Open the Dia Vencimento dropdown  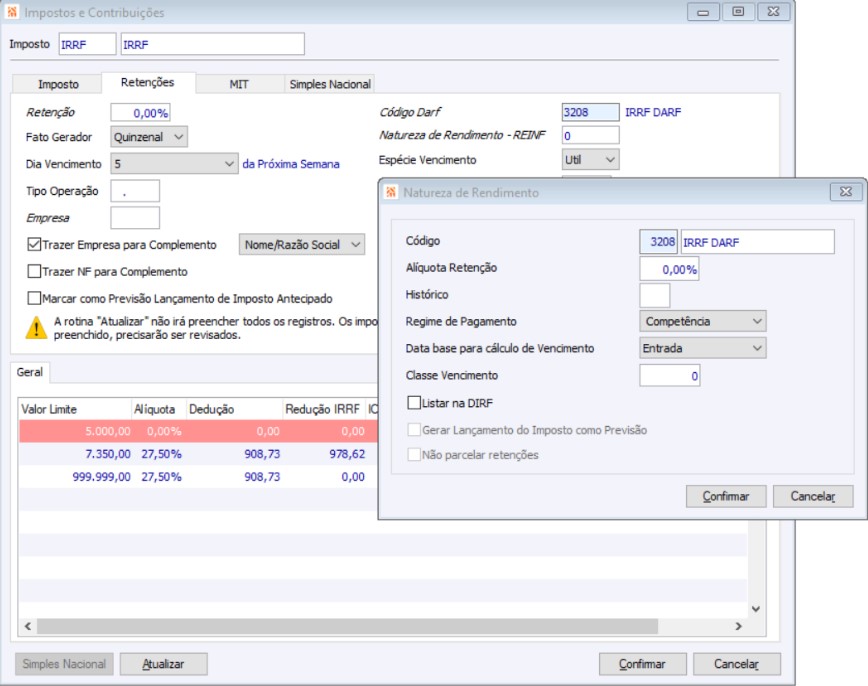pyautogui.click(x=174, y=164)
